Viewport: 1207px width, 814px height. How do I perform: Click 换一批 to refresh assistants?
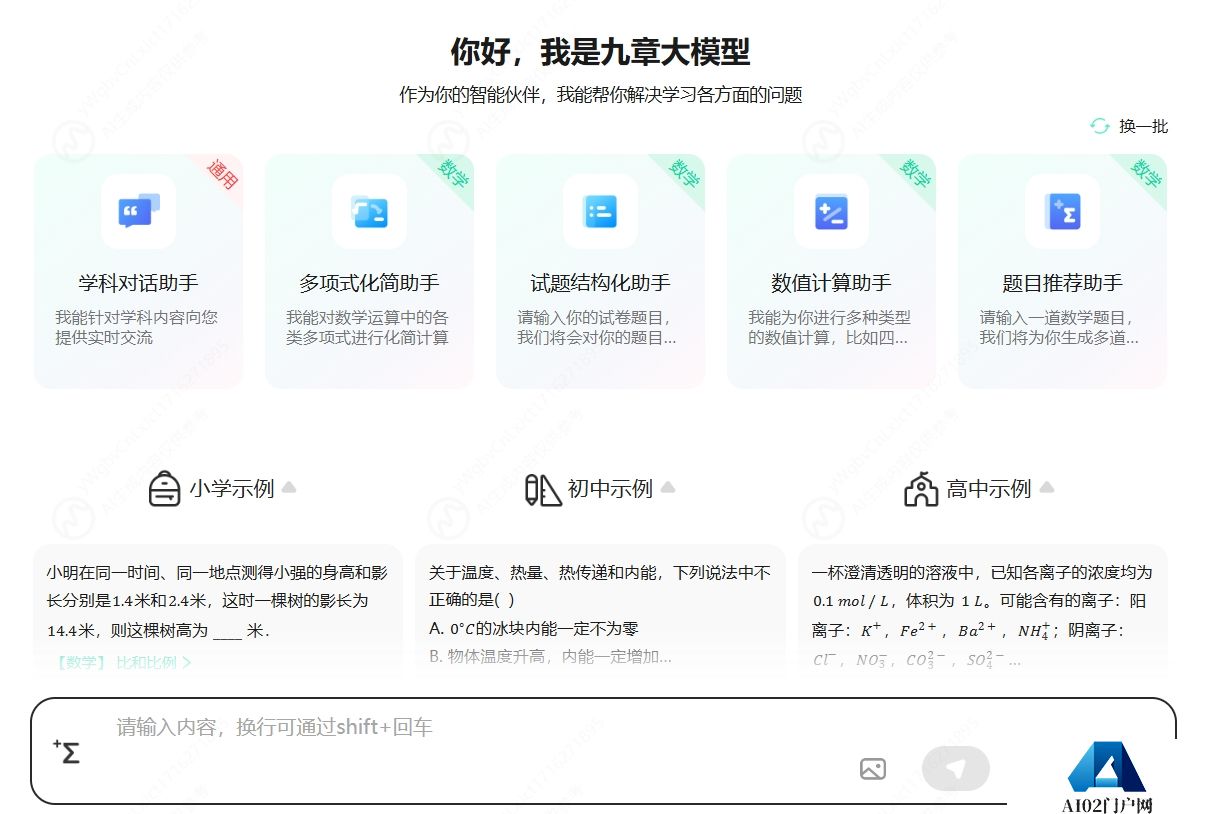point(1143,126)
